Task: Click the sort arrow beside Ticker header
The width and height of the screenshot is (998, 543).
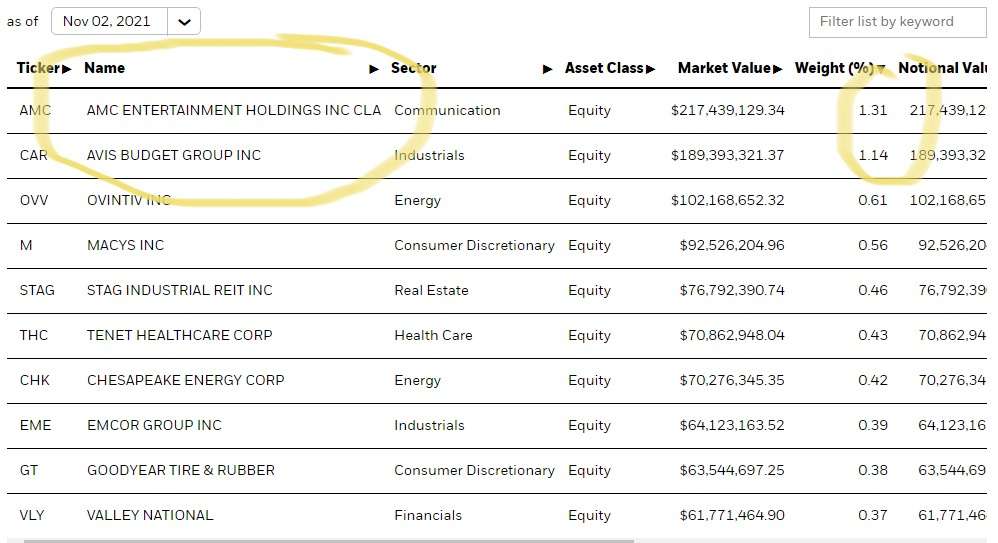Action: (x=67, y=69)
